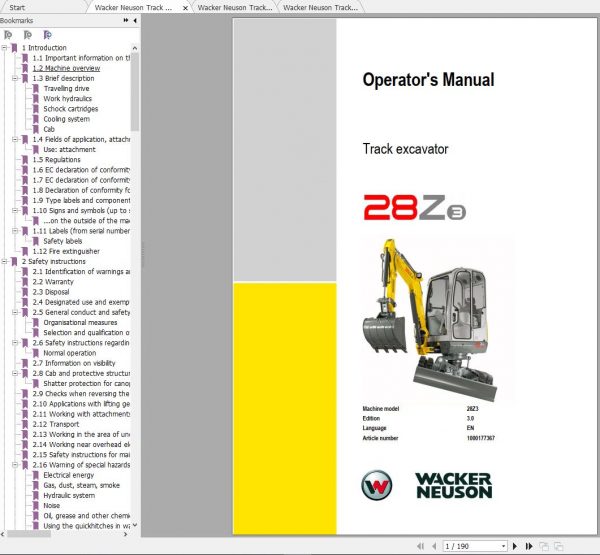Select Cooling system bookmark
This screenshot has width=600, height=555.
[x=66, y=119]
